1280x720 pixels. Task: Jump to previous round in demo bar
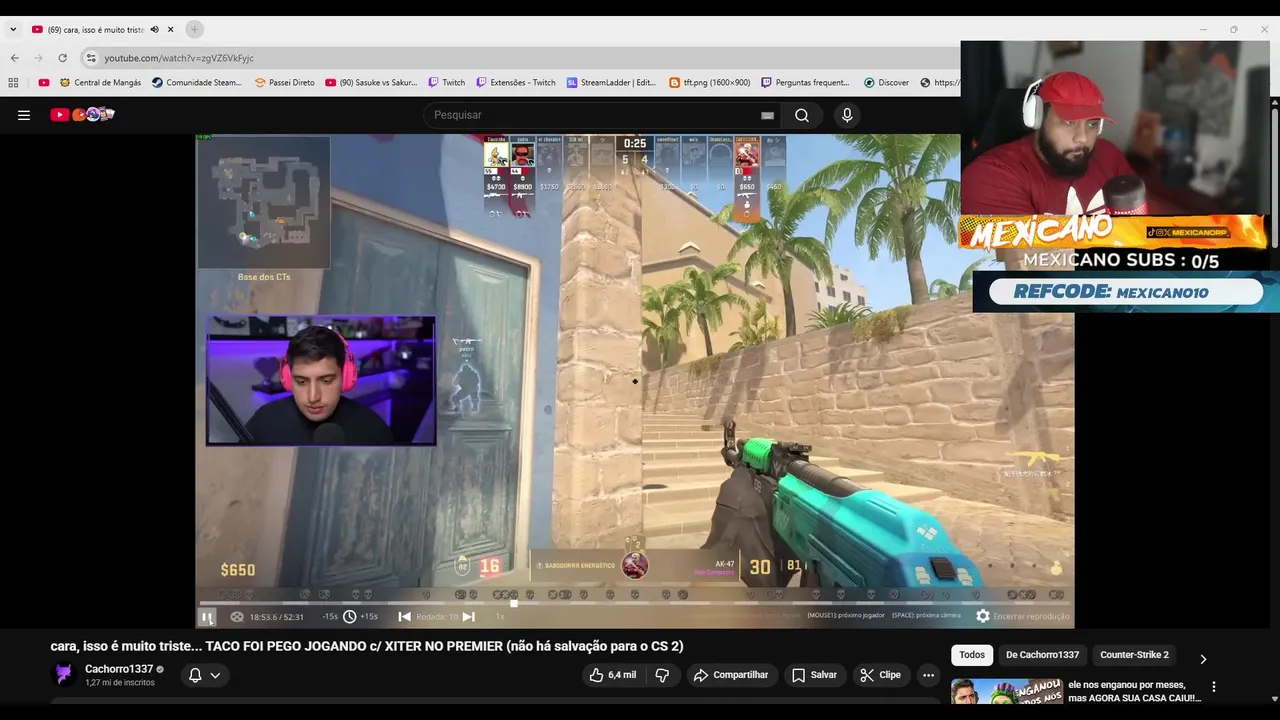404,617
